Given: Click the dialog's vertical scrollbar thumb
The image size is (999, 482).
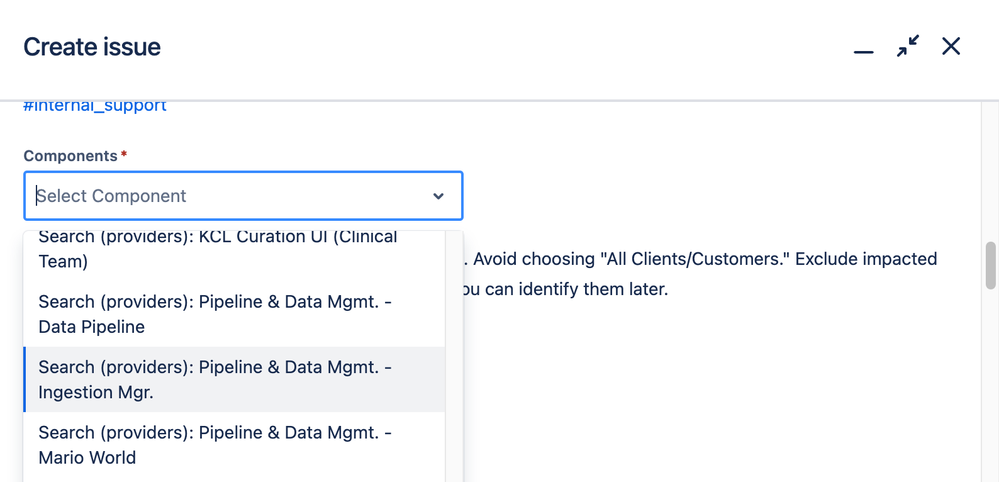Looking at the screenshot, I should 990,264.
